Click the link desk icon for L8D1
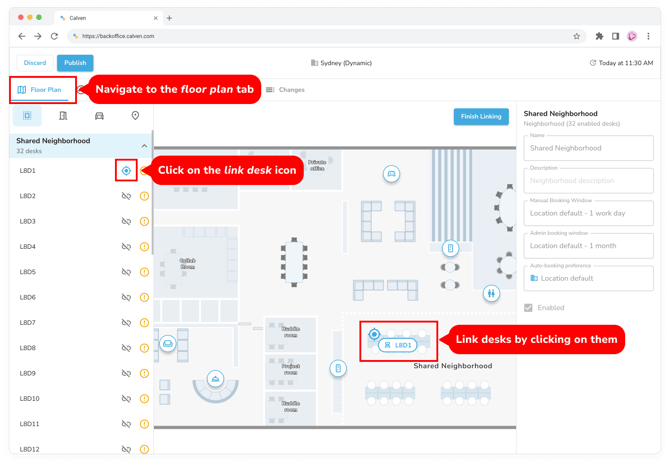 126,171
